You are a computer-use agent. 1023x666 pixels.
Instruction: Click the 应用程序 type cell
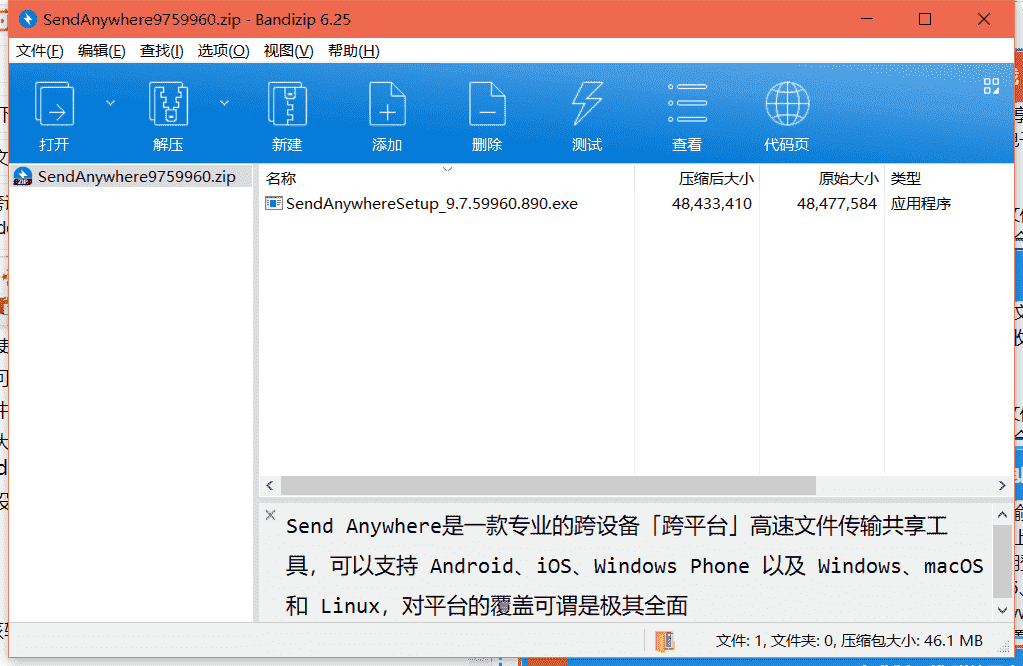[921, 204]
